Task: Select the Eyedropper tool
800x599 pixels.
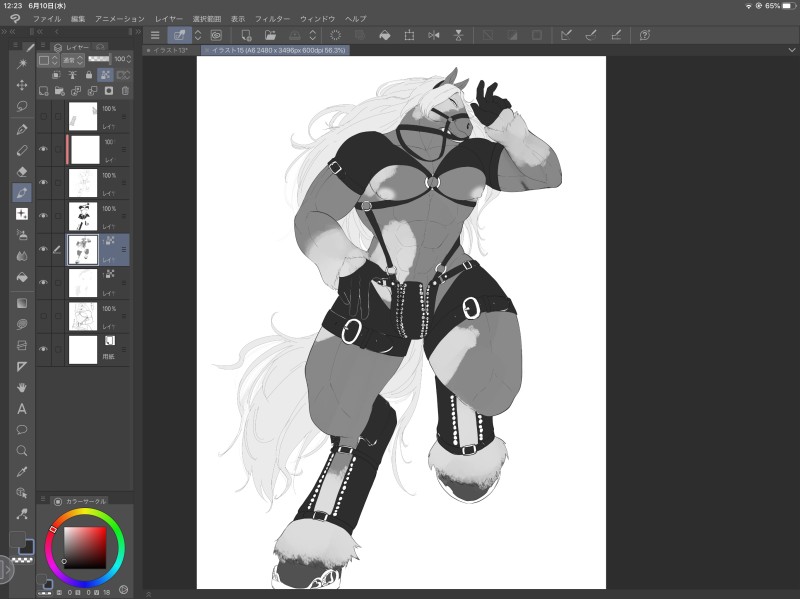Action: 22,472
